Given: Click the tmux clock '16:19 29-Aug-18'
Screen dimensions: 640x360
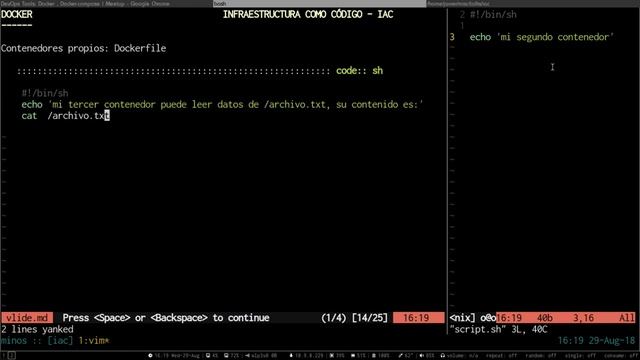Looking at the screenshot, I should click(596, 340).
